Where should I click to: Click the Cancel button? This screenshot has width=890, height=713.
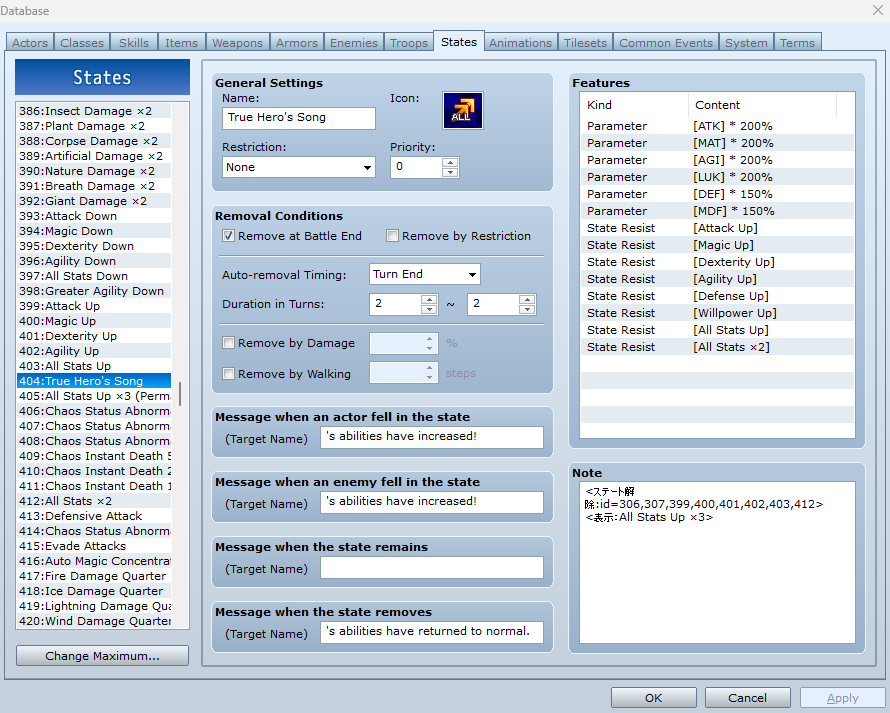(x=748, y=698)
